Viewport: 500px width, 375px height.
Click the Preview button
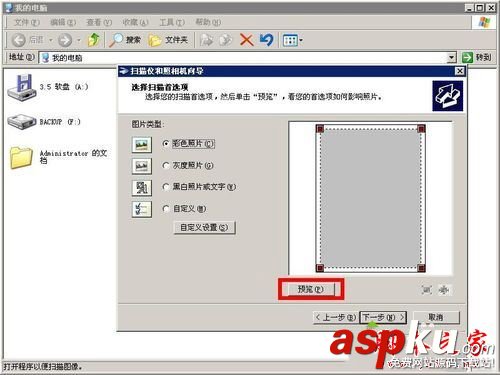(x=310, y=289)
